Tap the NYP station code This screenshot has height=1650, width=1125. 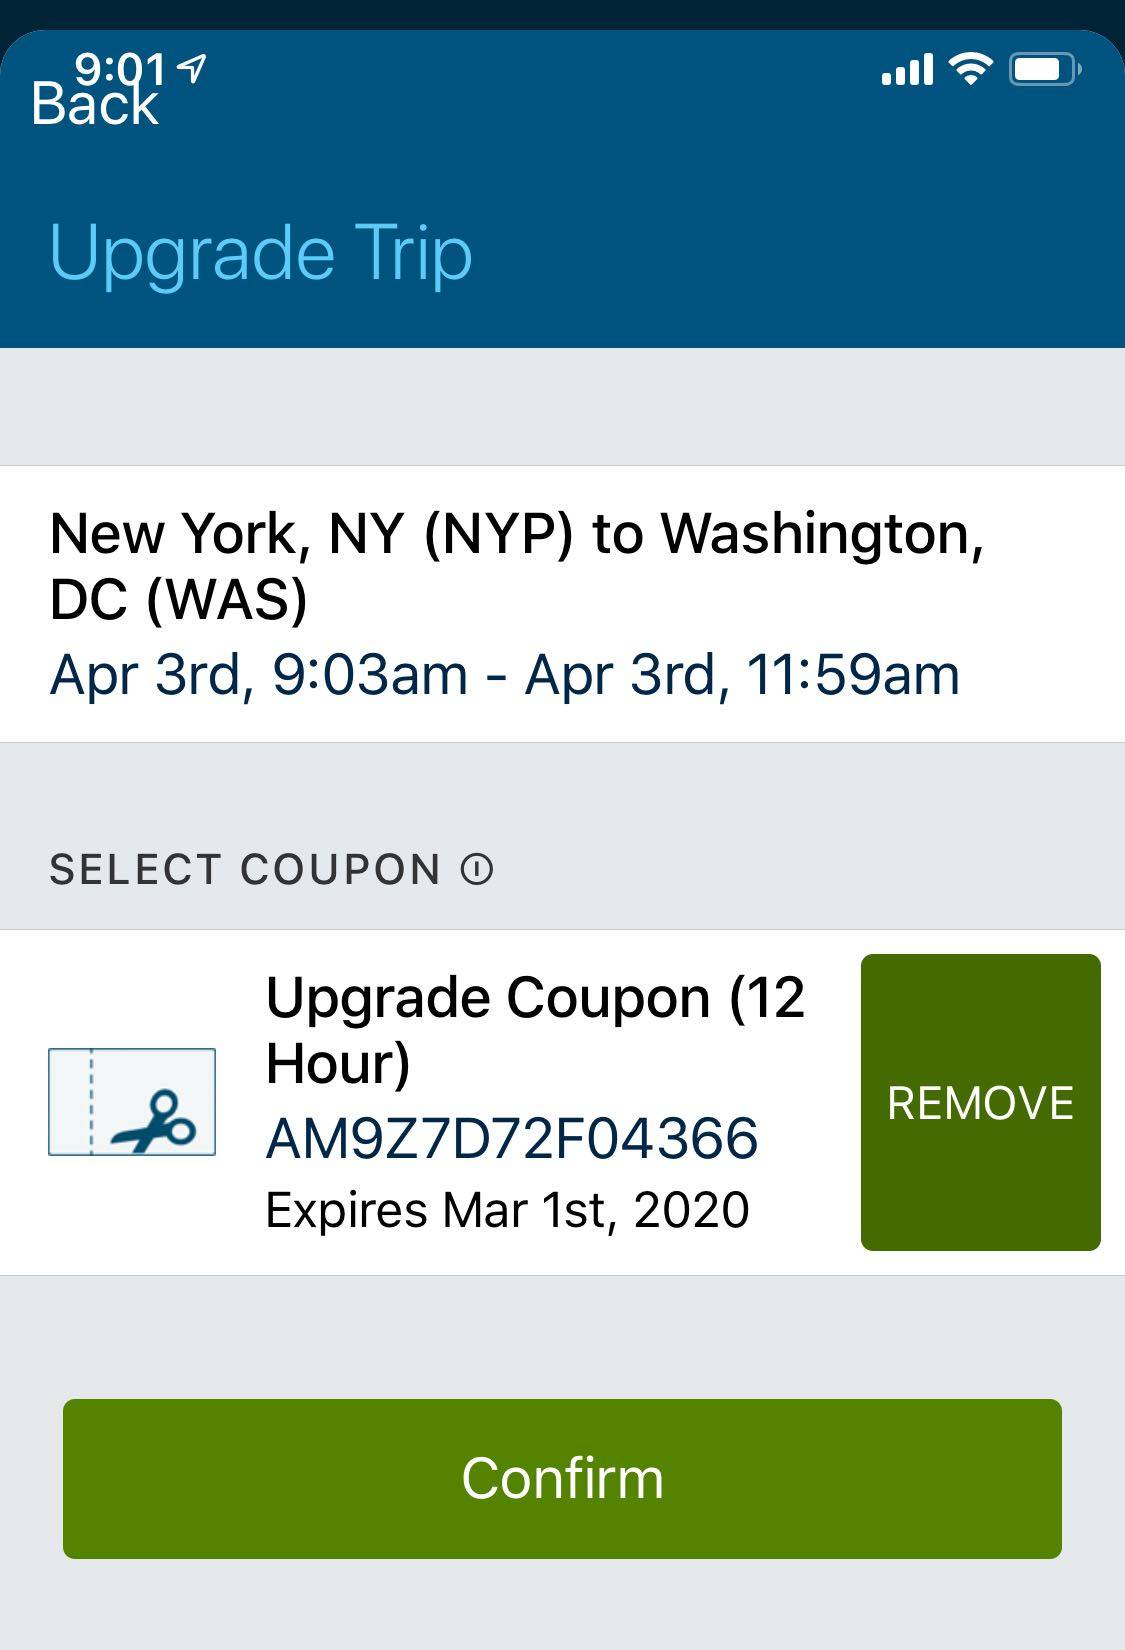point(499,534)
